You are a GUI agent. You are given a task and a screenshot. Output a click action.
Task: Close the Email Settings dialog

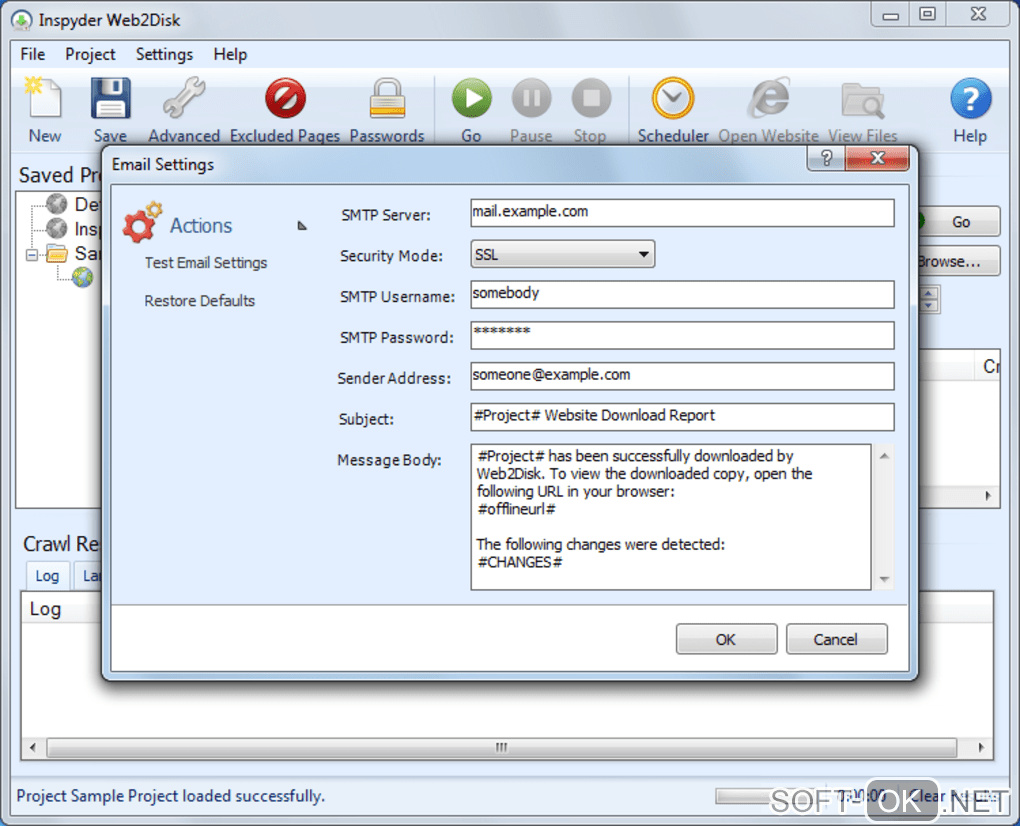tap(877, 158)
